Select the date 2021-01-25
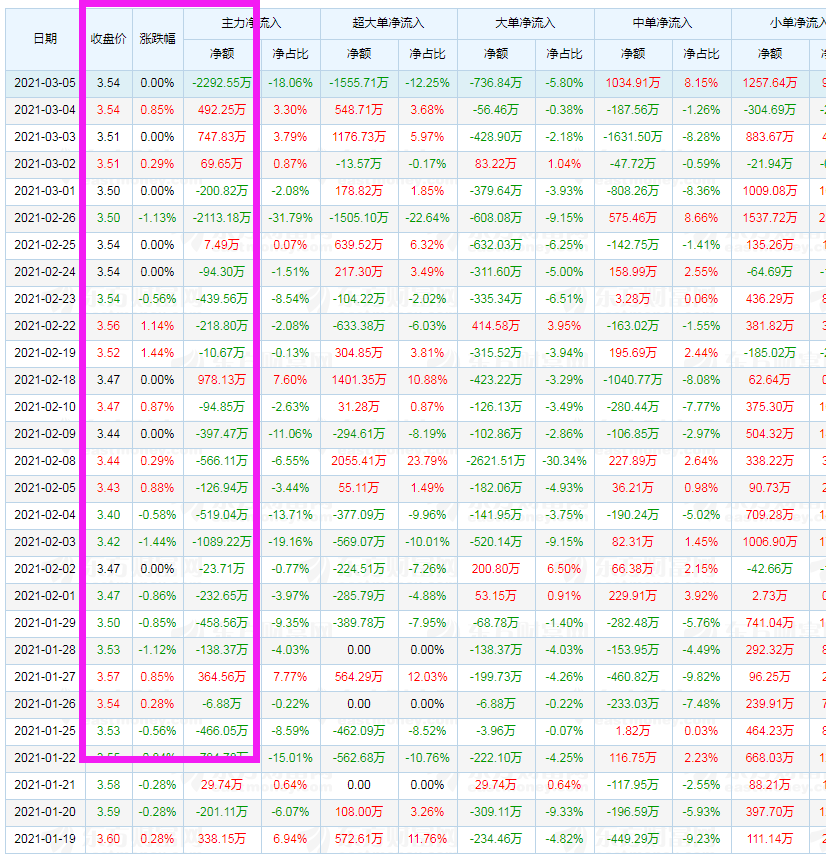 (x=45, y=731)
